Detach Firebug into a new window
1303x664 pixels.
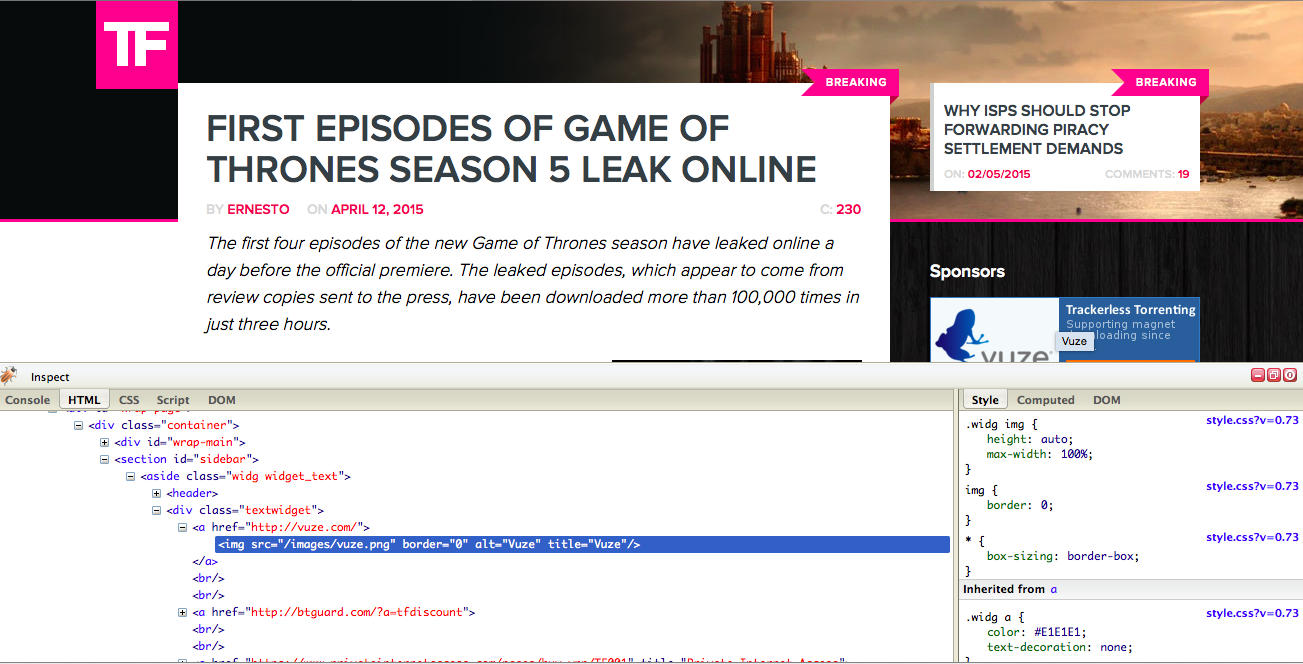pos(1274,376)
